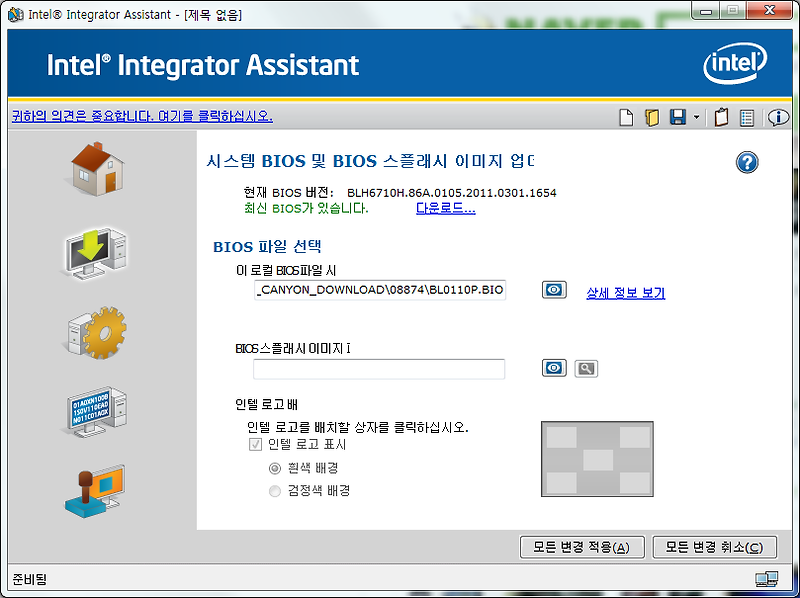Click the feedback link 귀하의 의견은 중요합니다
The width and height of the screenshot is (800, 598).
[142, 116]
